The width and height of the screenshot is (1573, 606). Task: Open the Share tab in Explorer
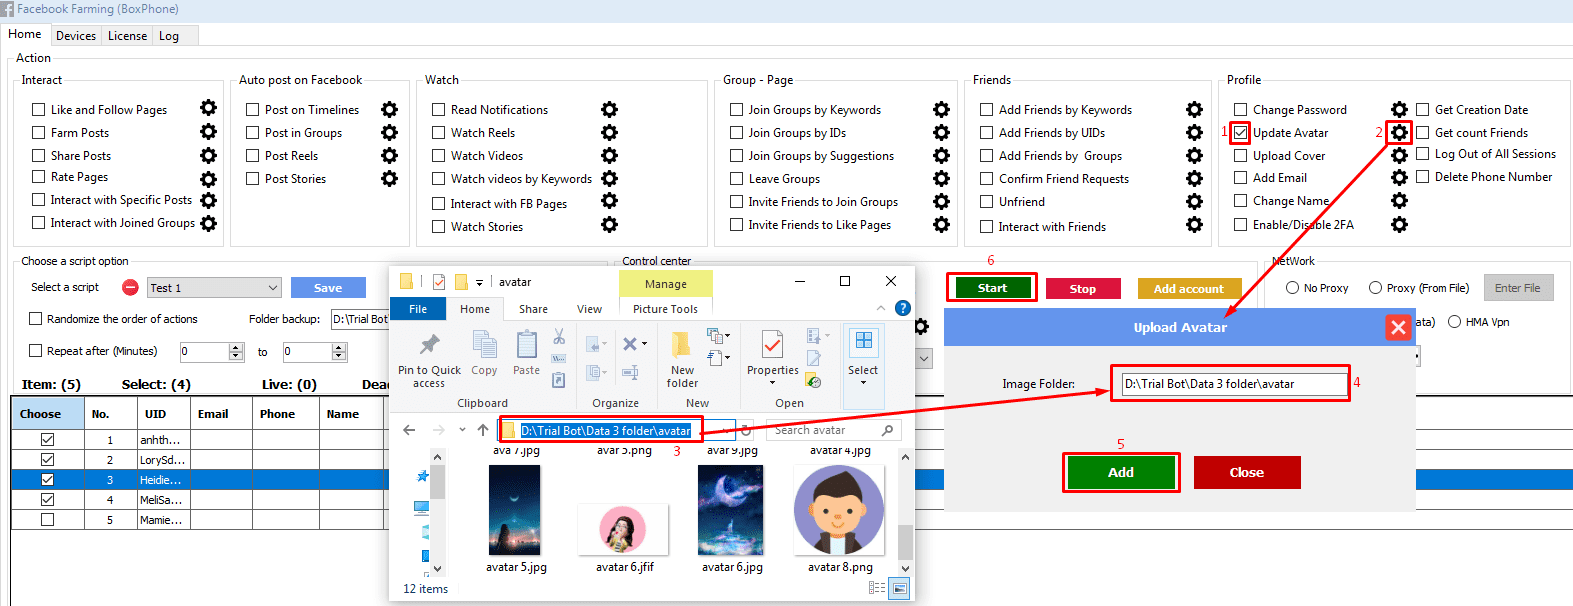click(x=533, y=309)
